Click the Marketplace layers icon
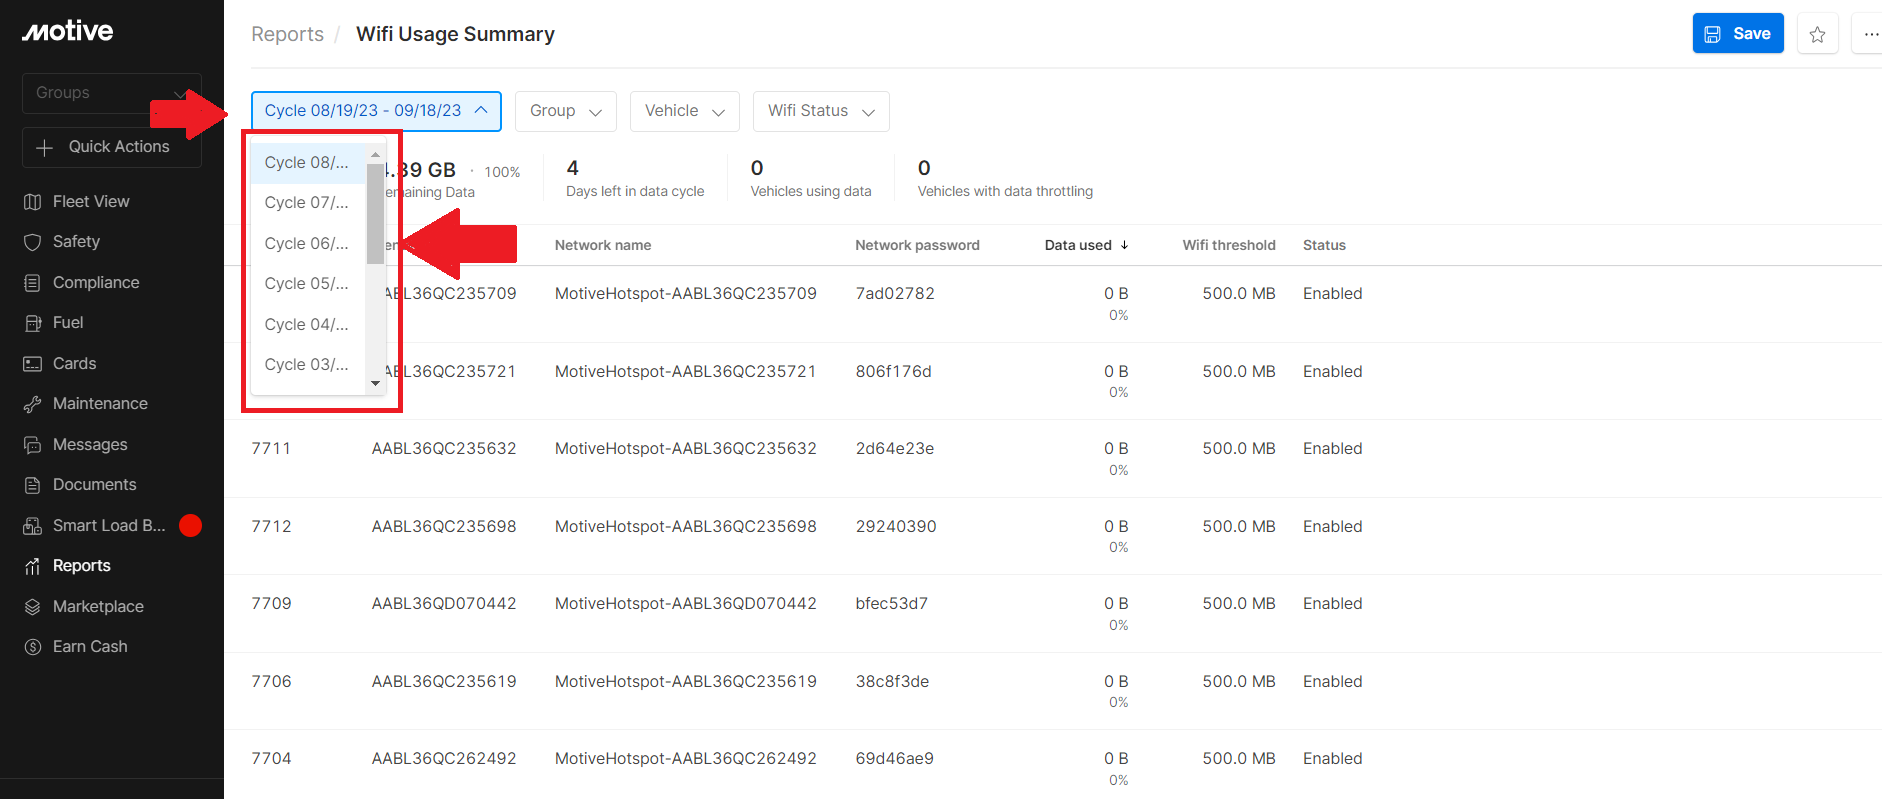Screen dimensions: 1882x799 click(x=32, y=607)
